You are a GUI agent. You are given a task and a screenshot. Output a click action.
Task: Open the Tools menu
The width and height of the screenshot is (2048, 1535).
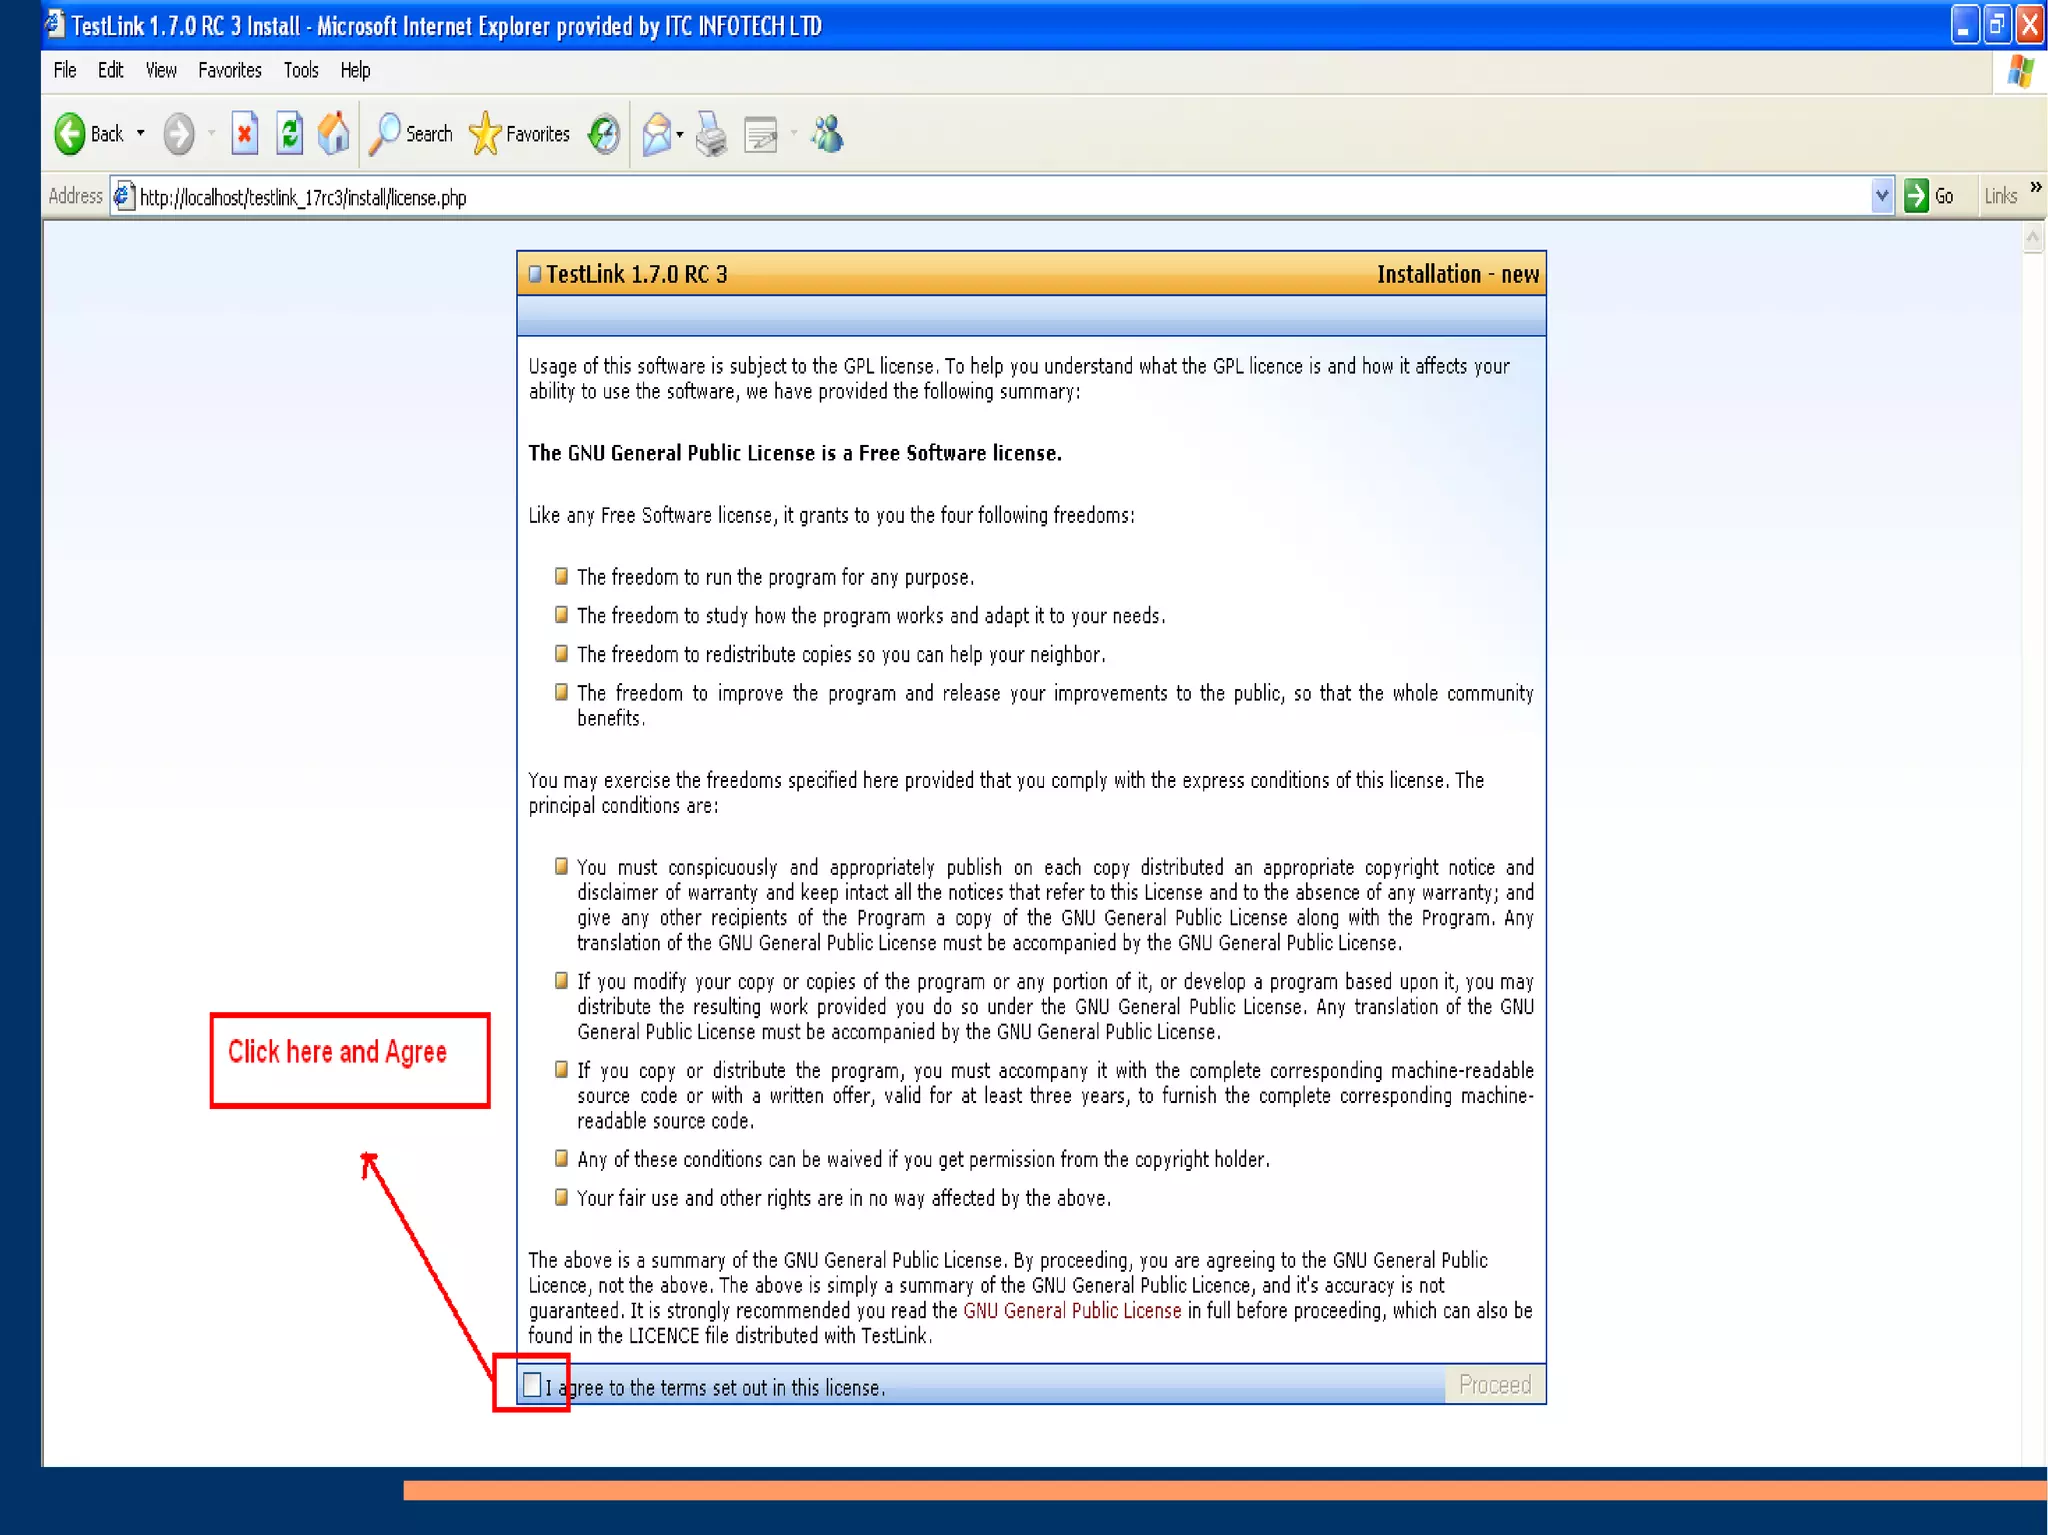point(301,70)
